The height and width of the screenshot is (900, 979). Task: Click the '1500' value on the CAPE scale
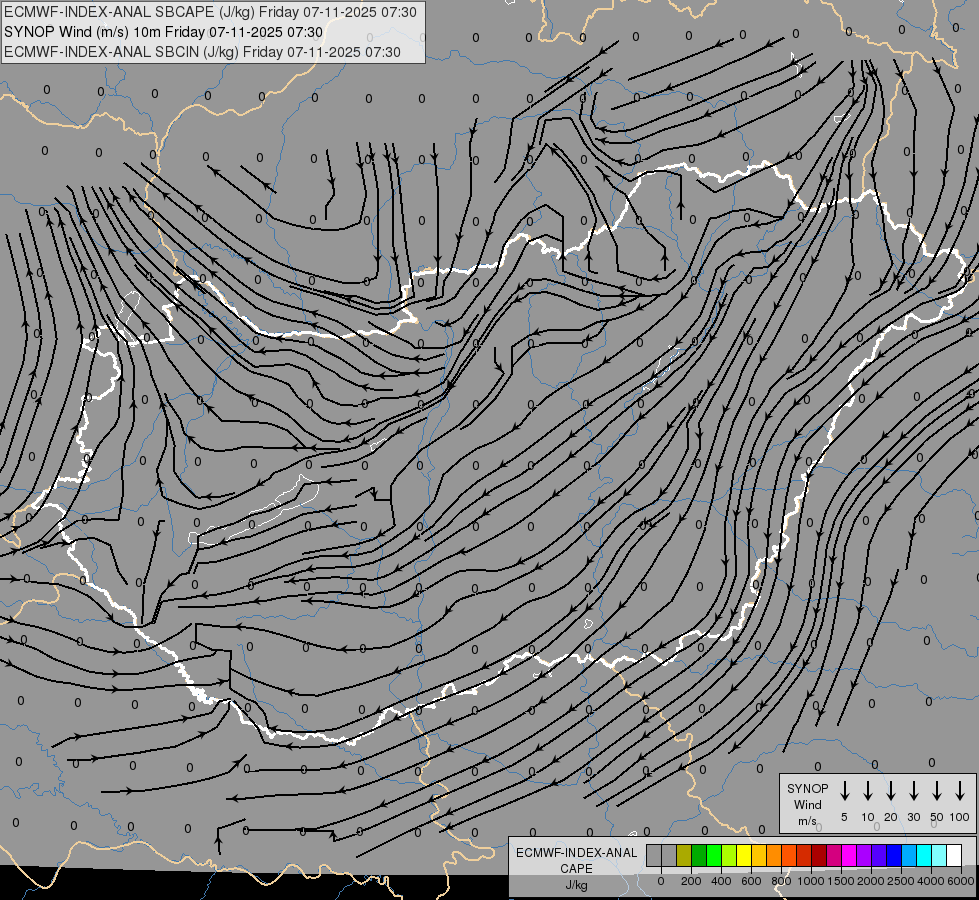click(841, 881)
